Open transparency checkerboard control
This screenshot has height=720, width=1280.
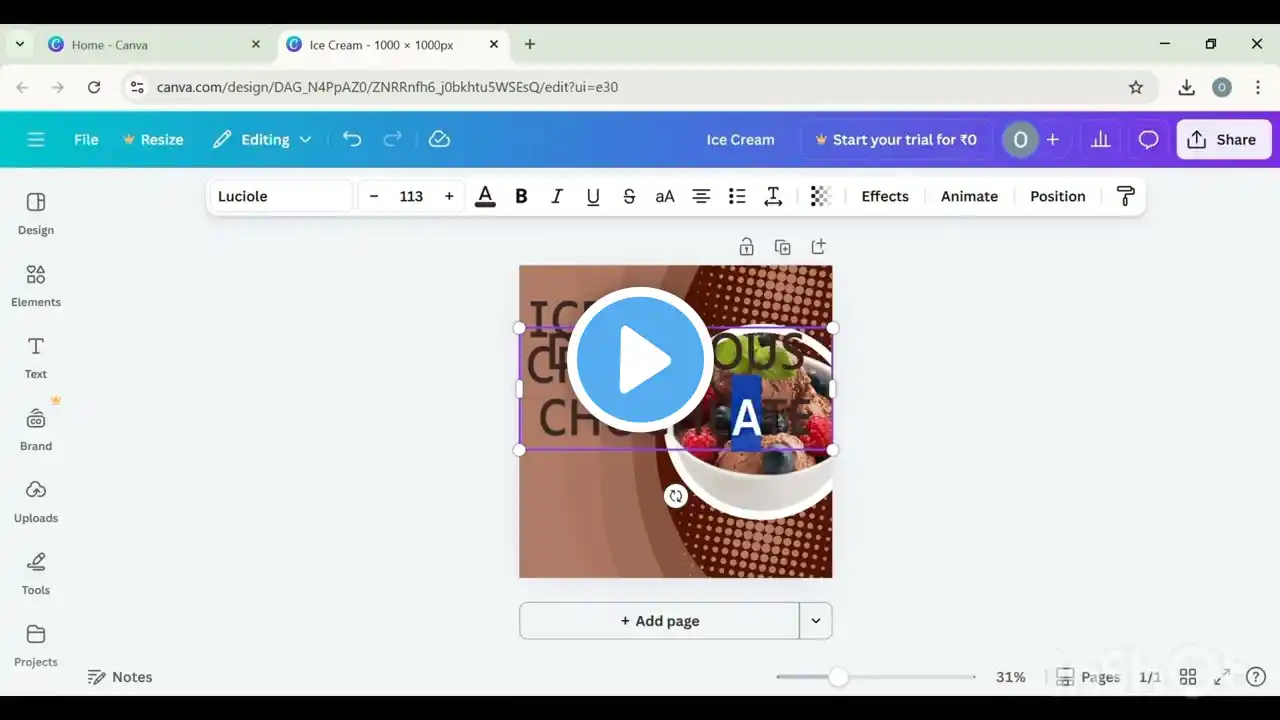[821, 196]
